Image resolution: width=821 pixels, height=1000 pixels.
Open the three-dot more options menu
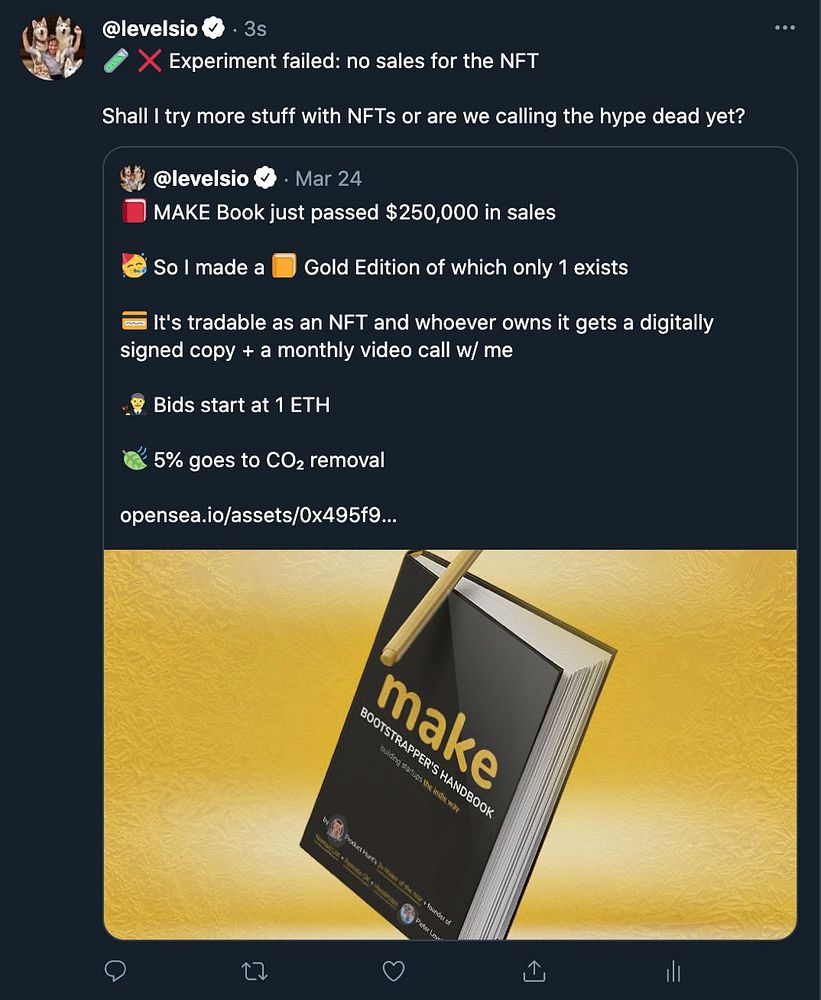pos(784,29)
